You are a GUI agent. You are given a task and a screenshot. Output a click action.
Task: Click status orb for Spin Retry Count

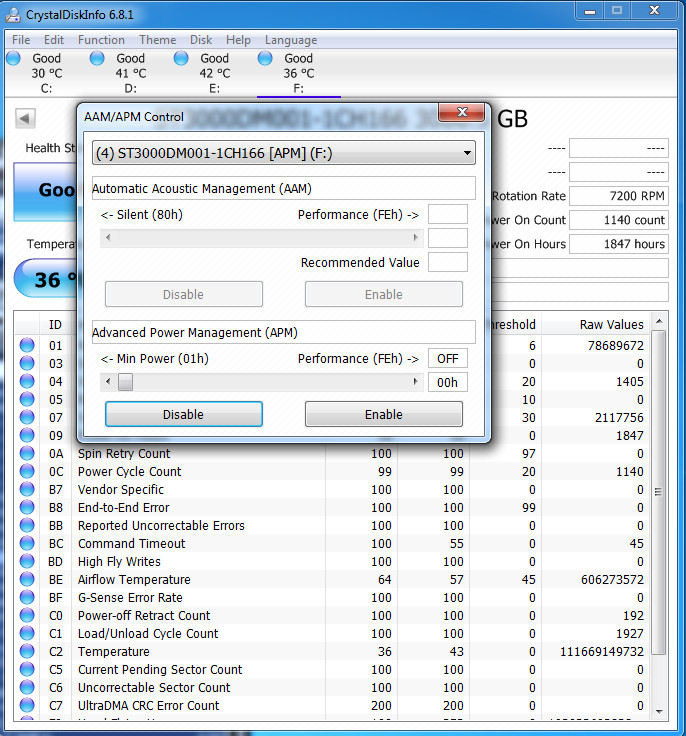point(27,453)
